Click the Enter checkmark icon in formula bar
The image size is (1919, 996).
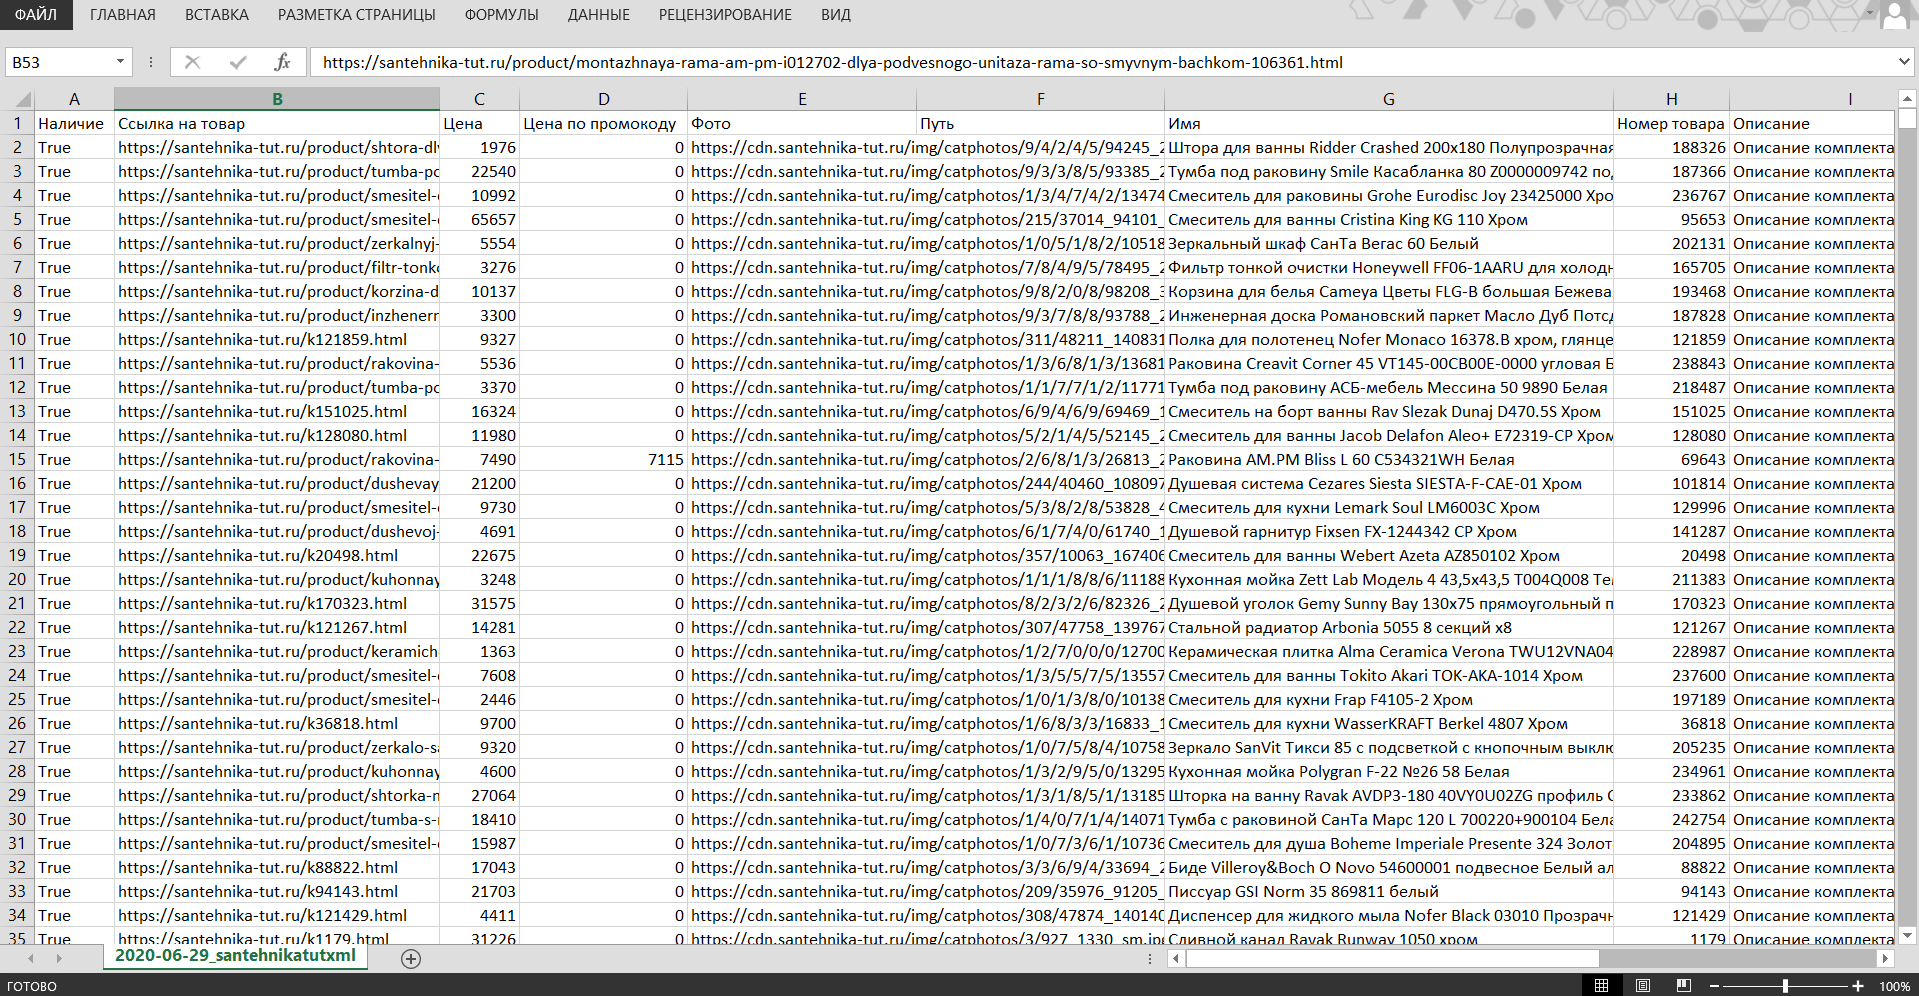tap(238, 62)
